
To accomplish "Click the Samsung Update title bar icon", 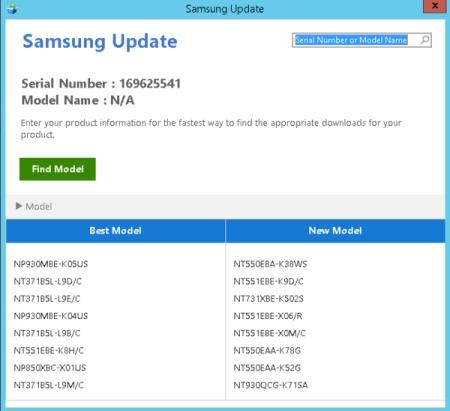I will (12, 8).
